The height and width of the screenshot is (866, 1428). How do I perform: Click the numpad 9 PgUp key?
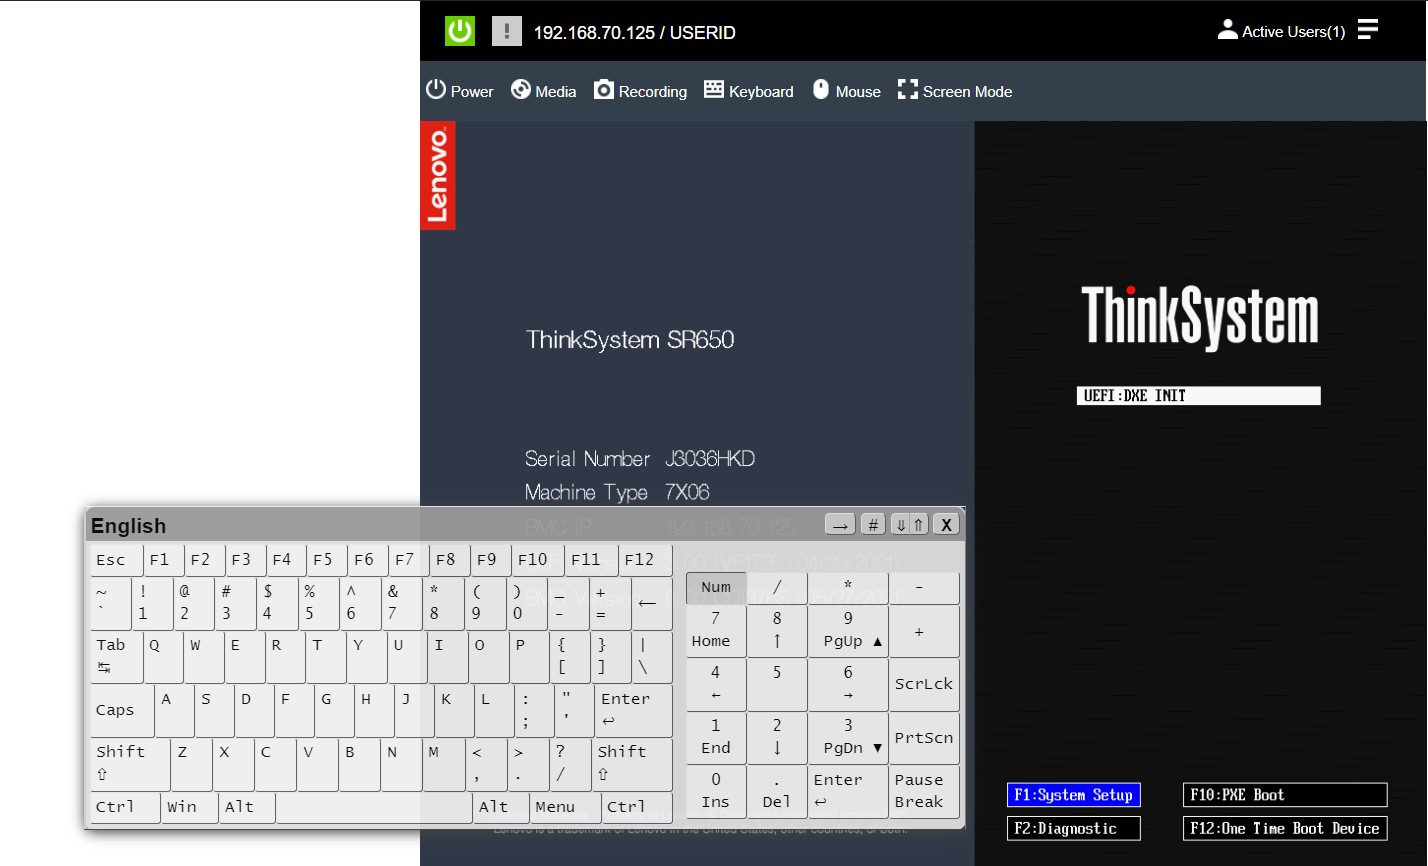pos(848,630)
